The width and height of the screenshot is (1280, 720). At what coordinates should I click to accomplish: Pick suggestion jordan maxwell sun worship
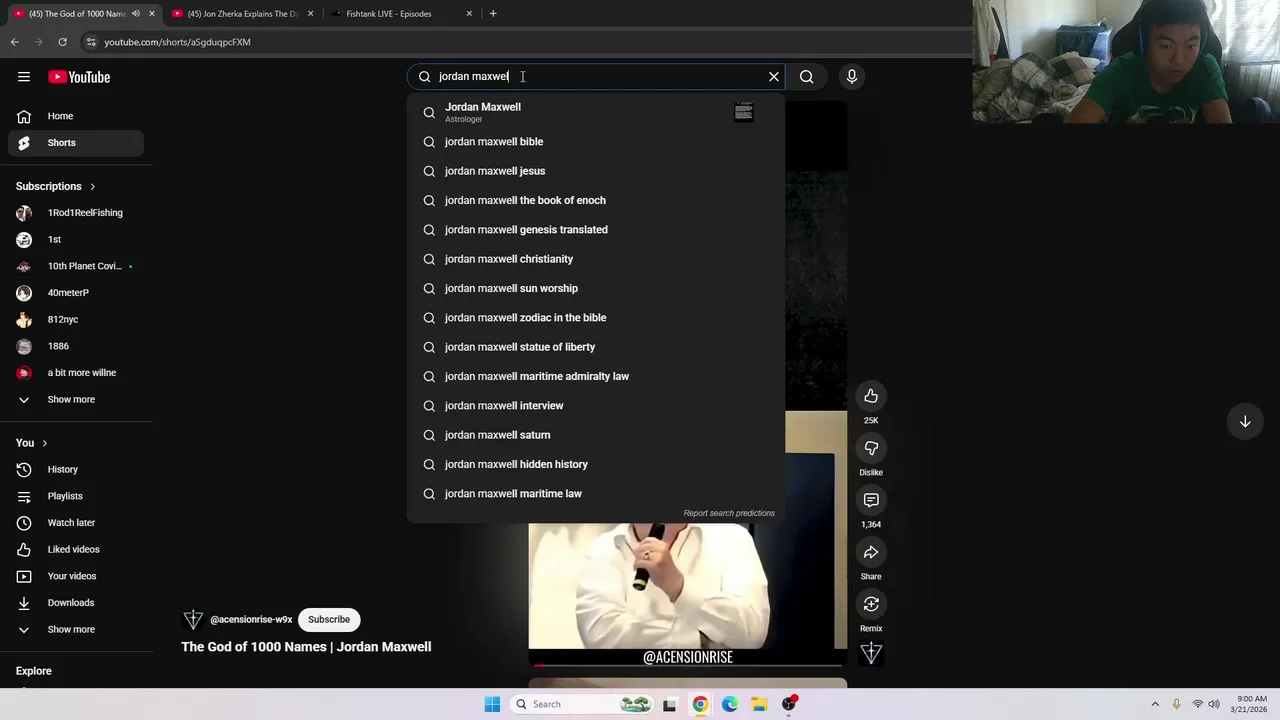(x=595, y=288)
